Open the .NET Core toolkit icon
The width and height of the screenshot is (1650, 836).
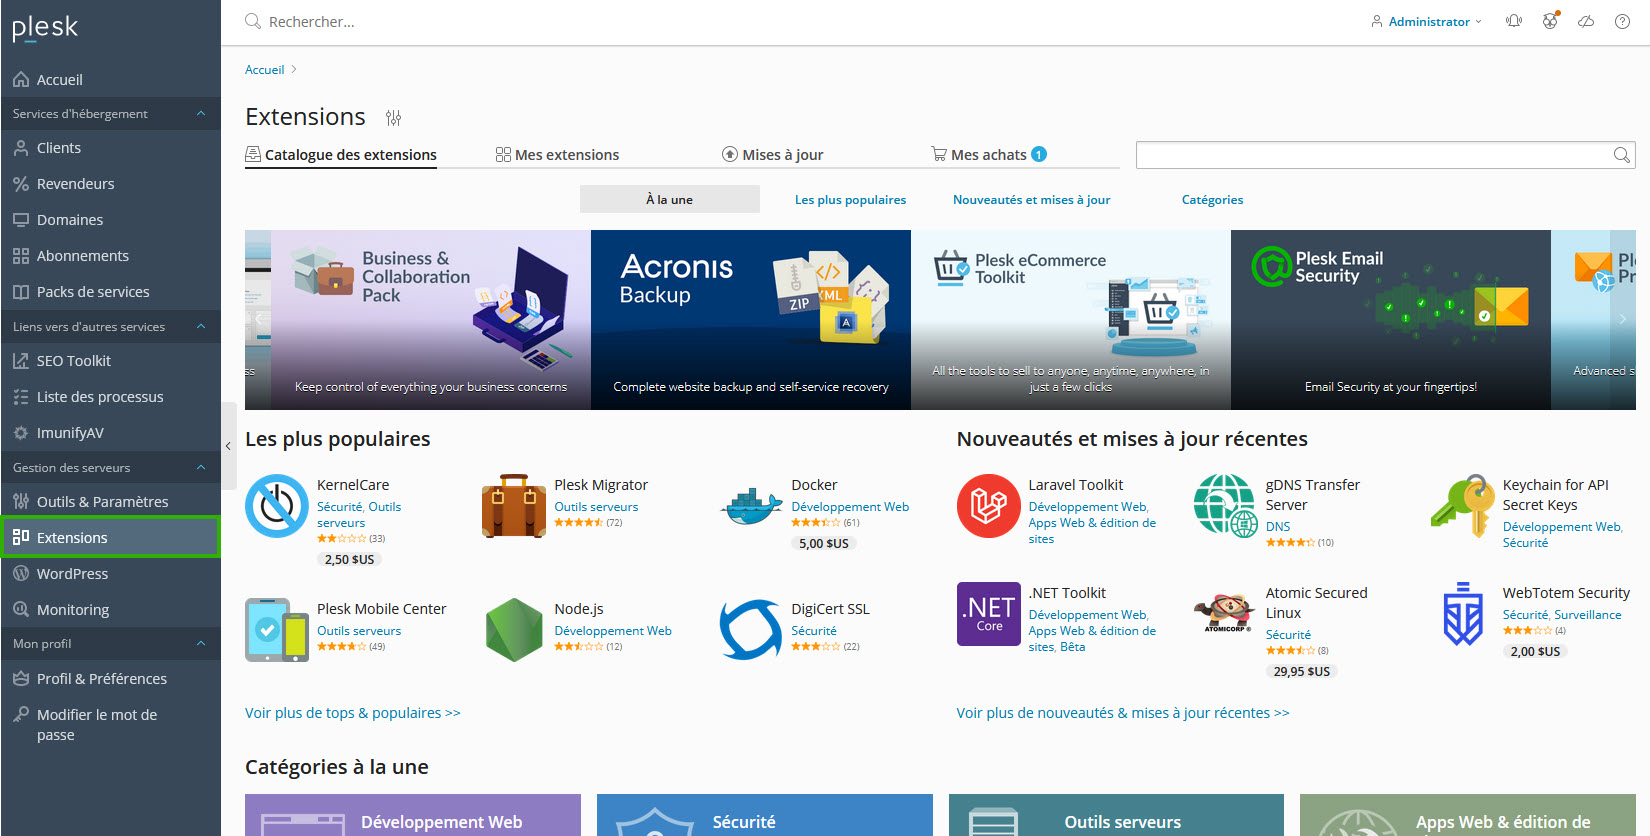click(989, 614)
